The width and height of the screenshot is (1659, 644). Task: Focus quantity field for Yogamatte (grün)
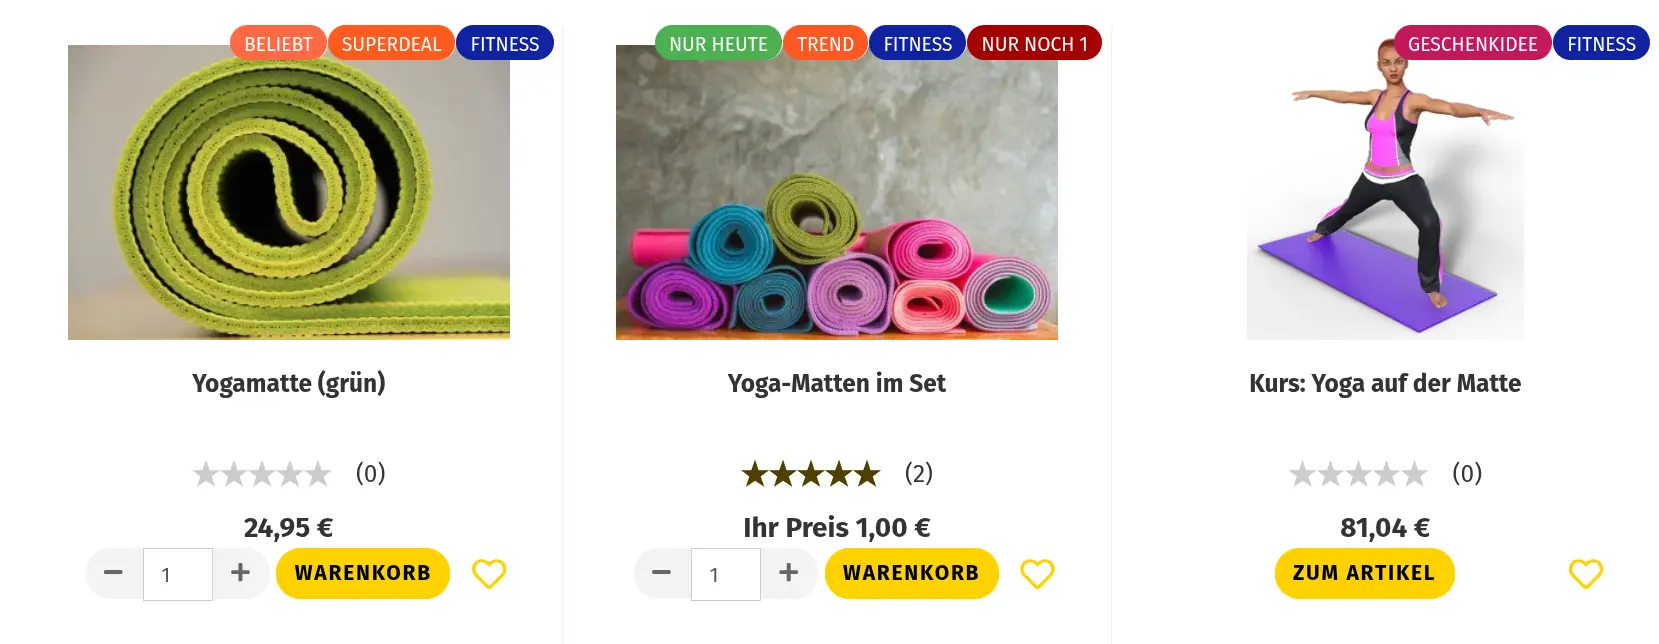178,574
